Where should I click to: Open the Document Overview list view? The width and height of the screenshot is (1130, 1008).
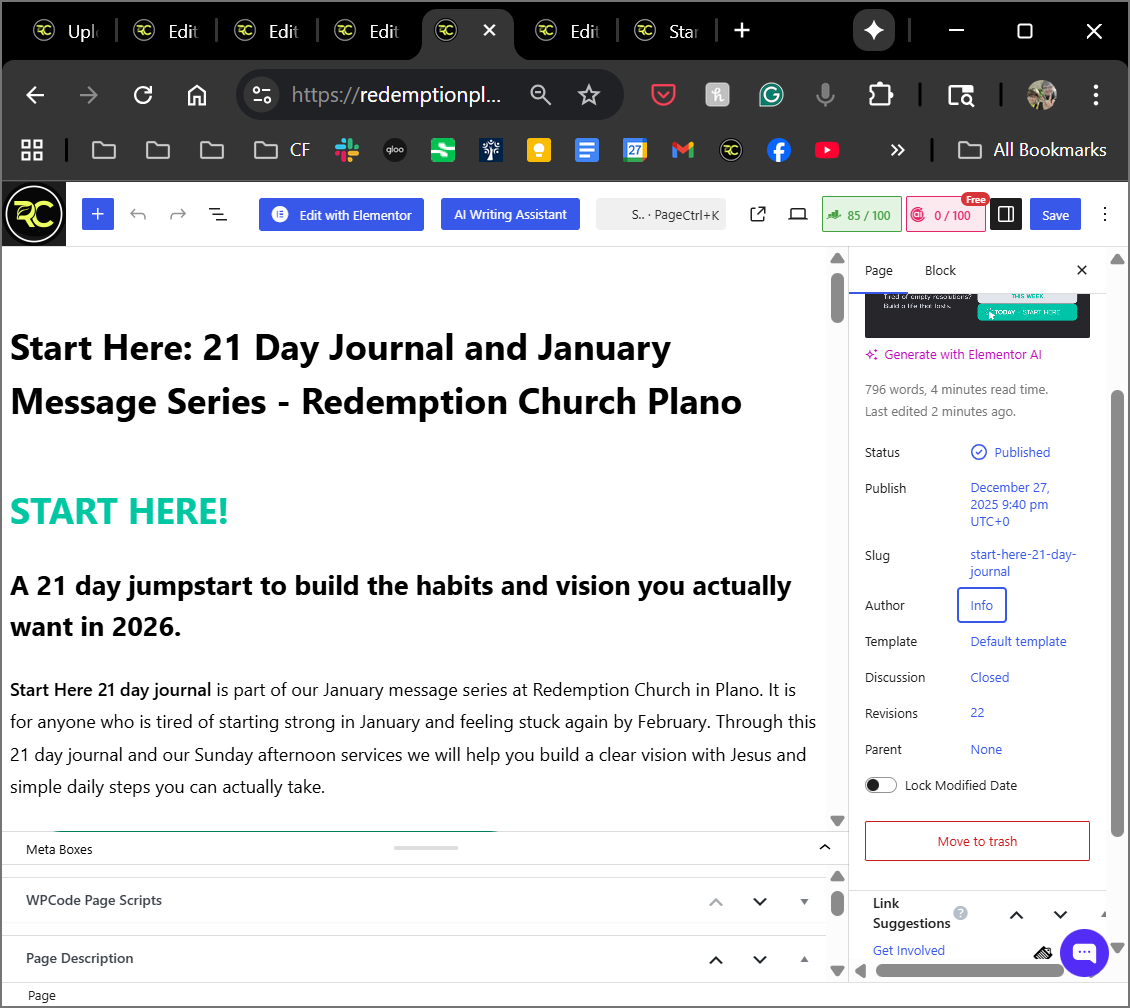217,214
